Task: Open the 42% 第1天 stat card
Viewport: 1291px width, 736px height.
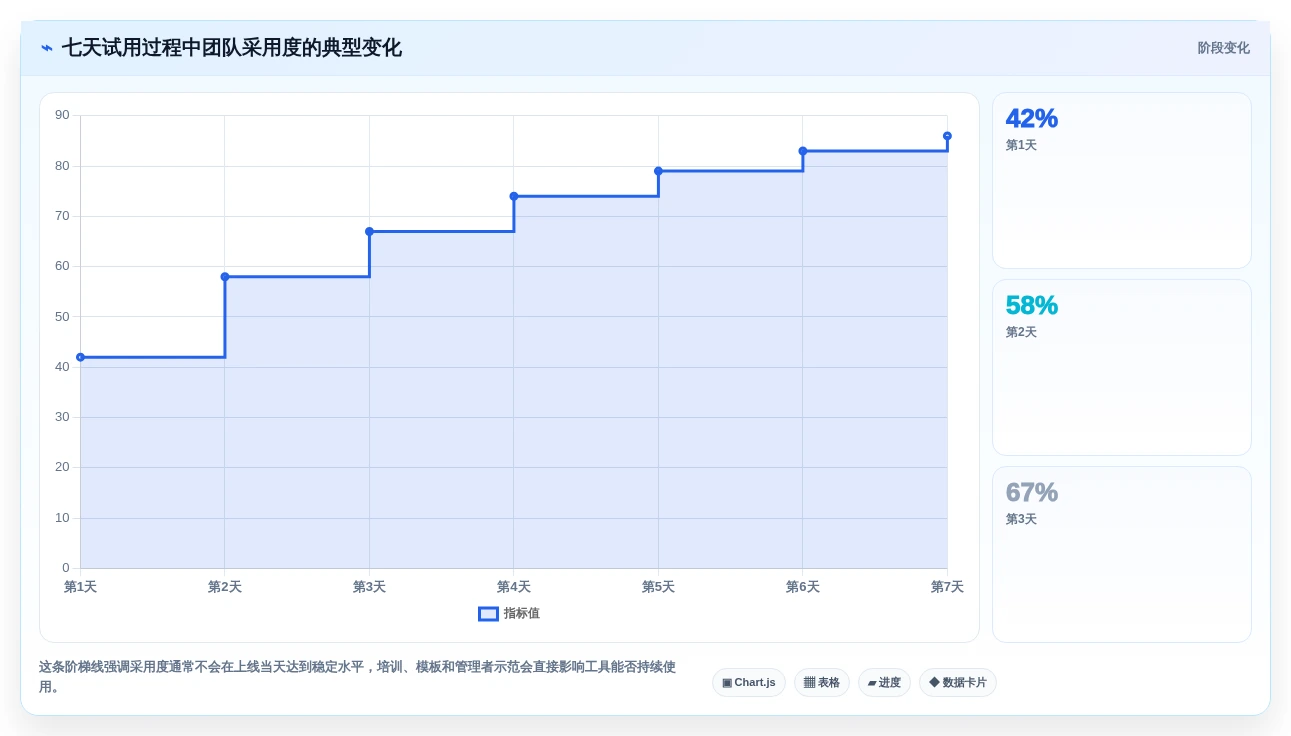Action: pyautogui.click(x=1122, y=181)
